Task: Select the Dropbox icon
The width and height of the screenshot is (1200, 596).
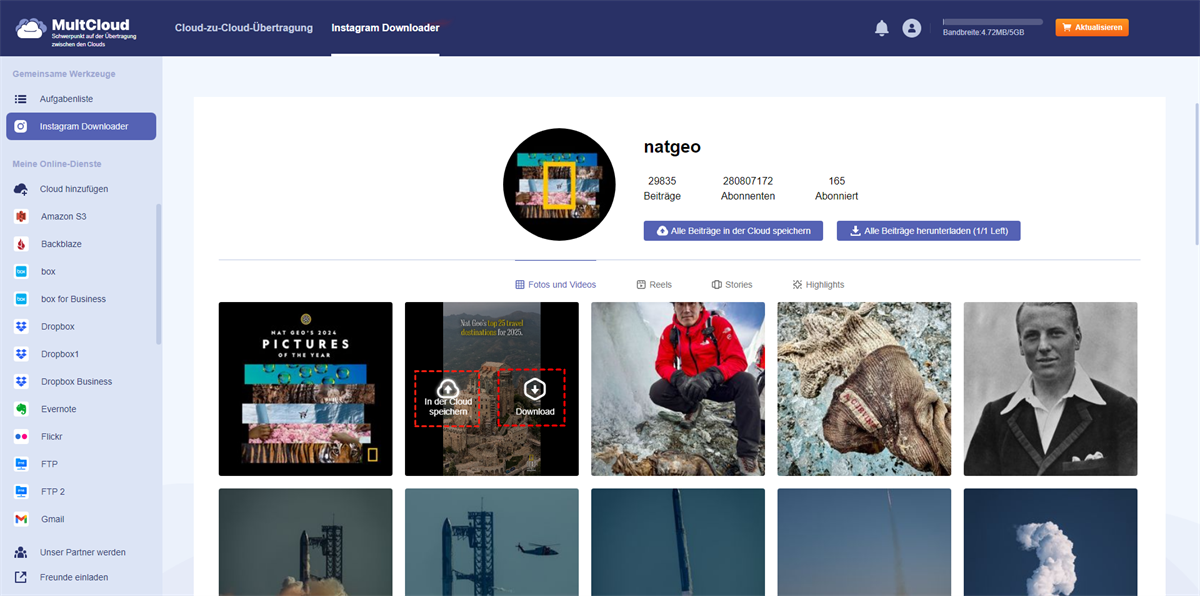Action: (20, 326)
